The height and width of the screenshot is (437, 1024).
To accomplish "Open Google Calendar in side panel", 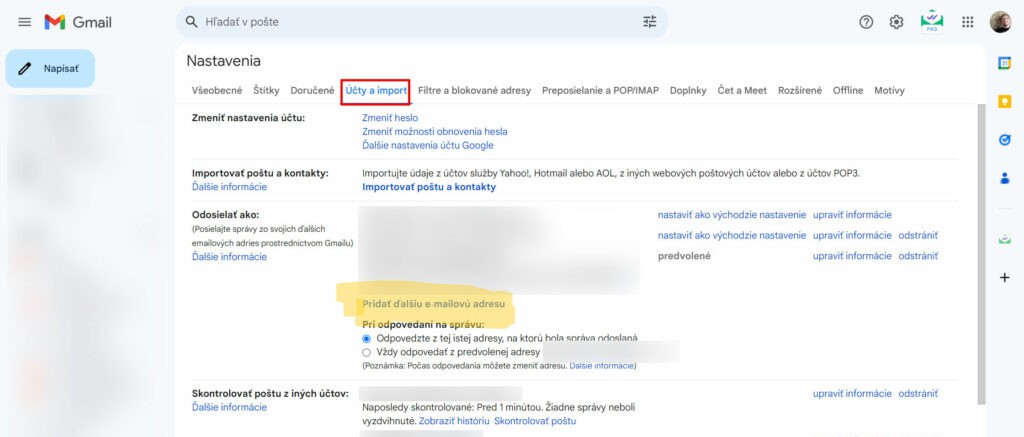I will [x=1004, y=63].
